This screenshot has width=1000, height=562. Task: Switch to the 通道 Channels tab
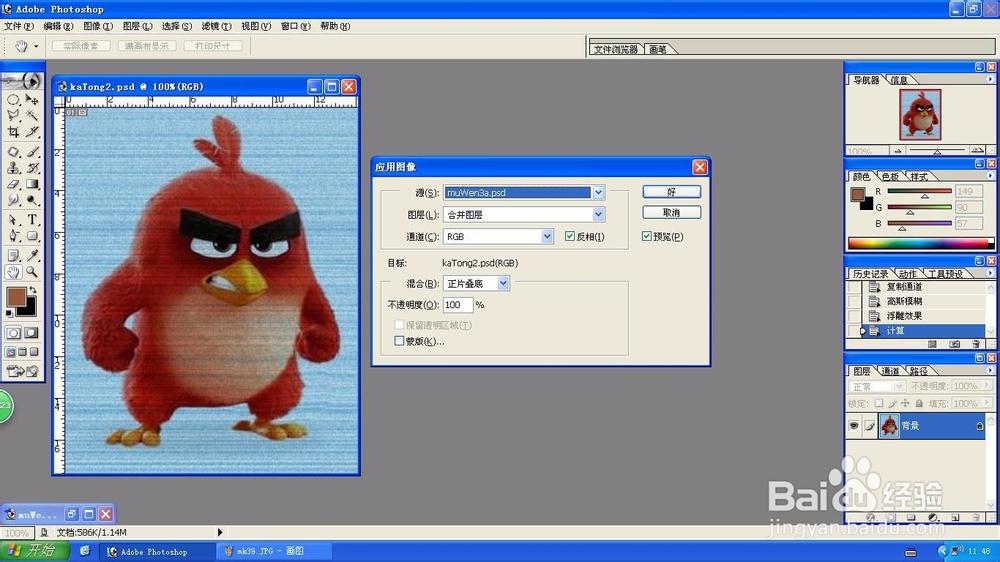point(890,371)
